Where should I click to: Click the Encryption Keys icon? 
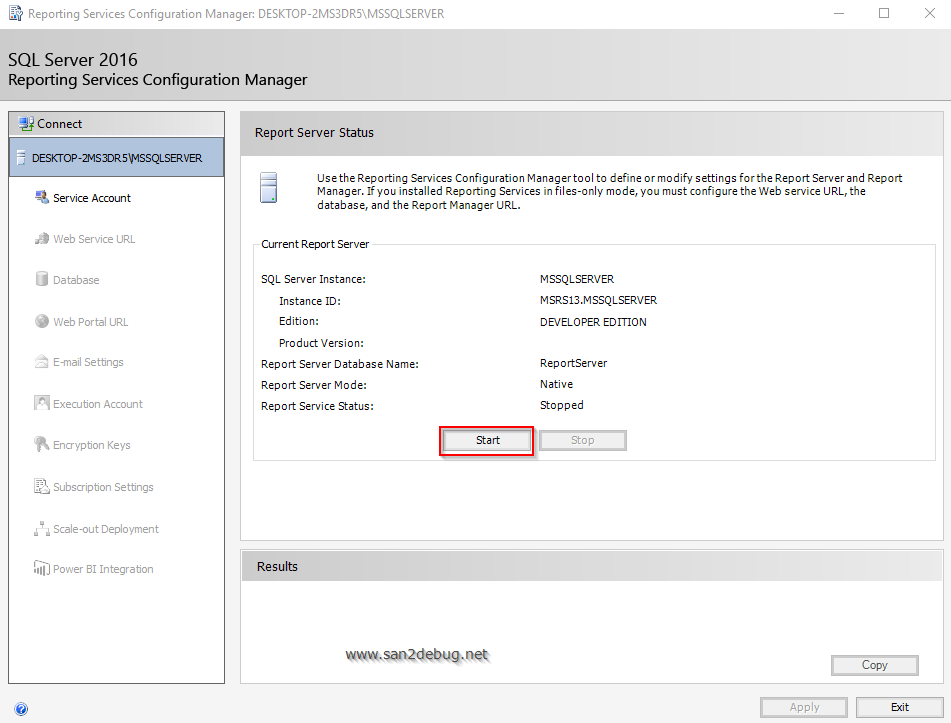pyautogui.click(x=42, y=445)
